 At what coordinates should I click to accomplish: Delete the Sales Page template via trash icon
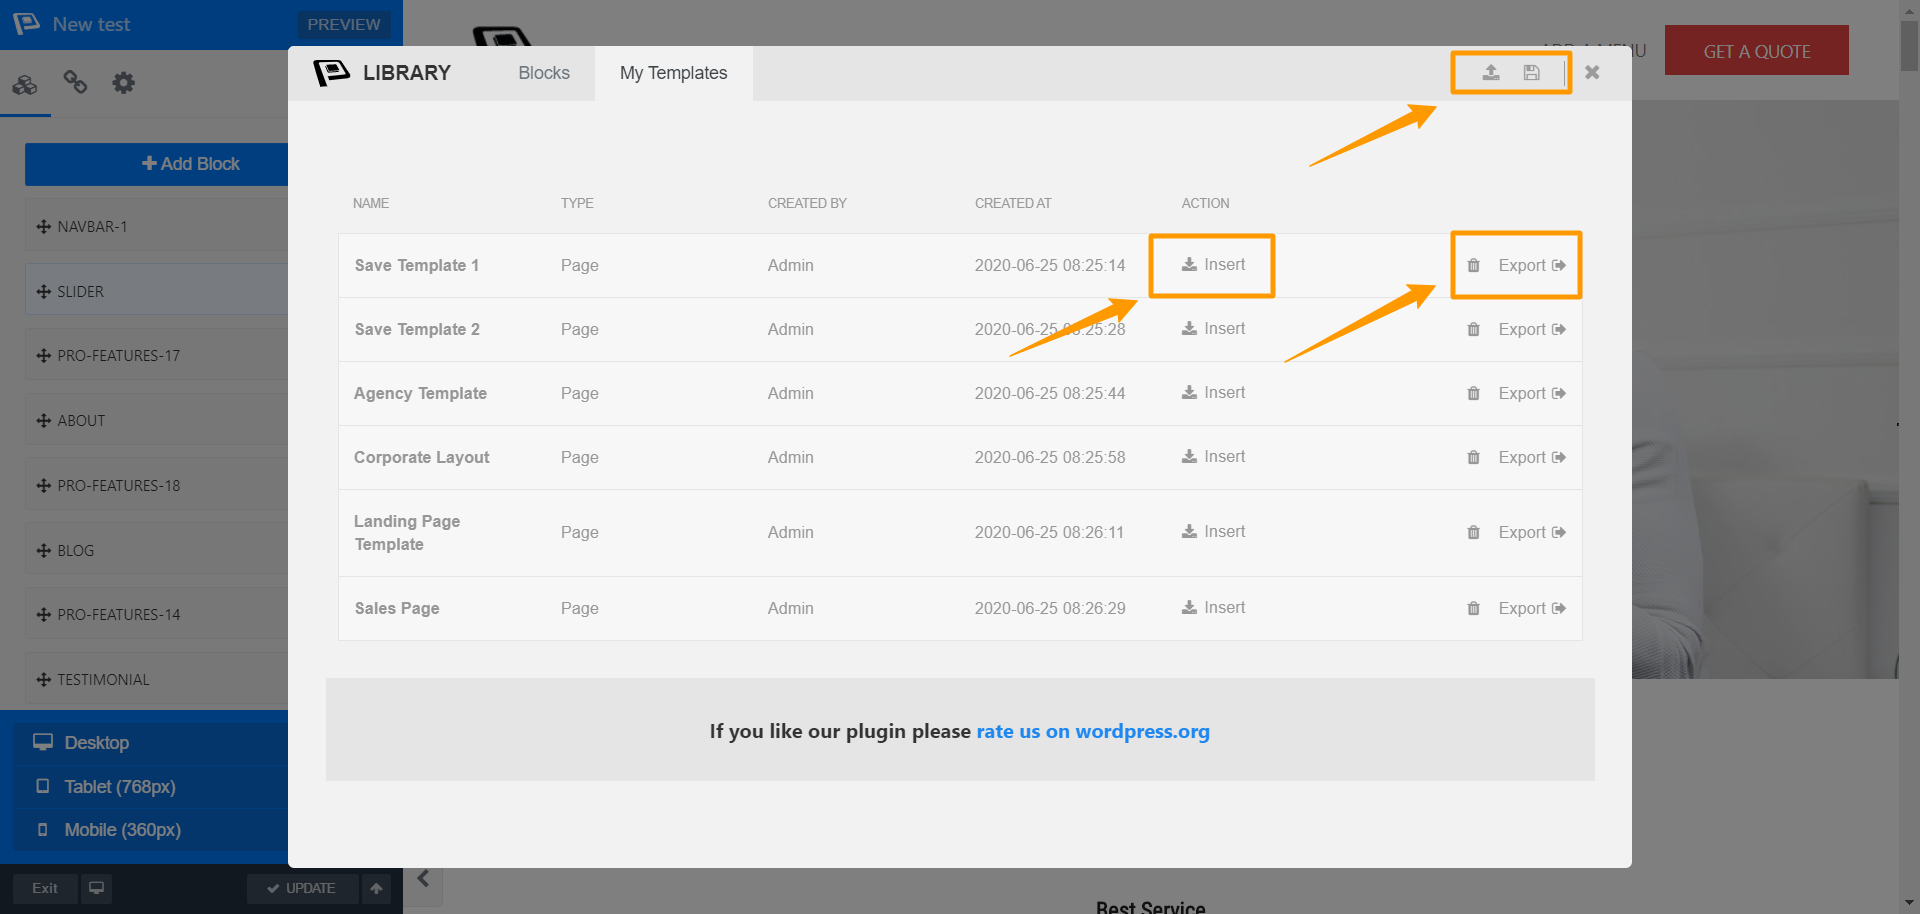click(x=1473, y=609)
